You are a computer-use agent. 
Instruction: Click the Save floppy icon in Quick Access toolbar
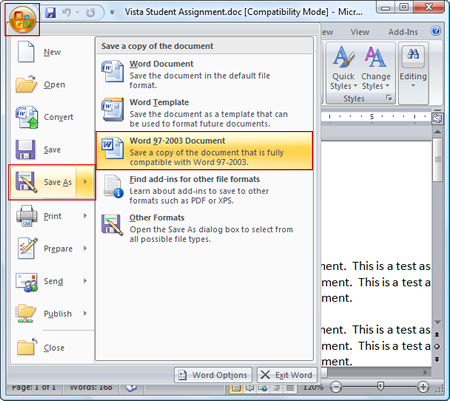coord(50,13)
